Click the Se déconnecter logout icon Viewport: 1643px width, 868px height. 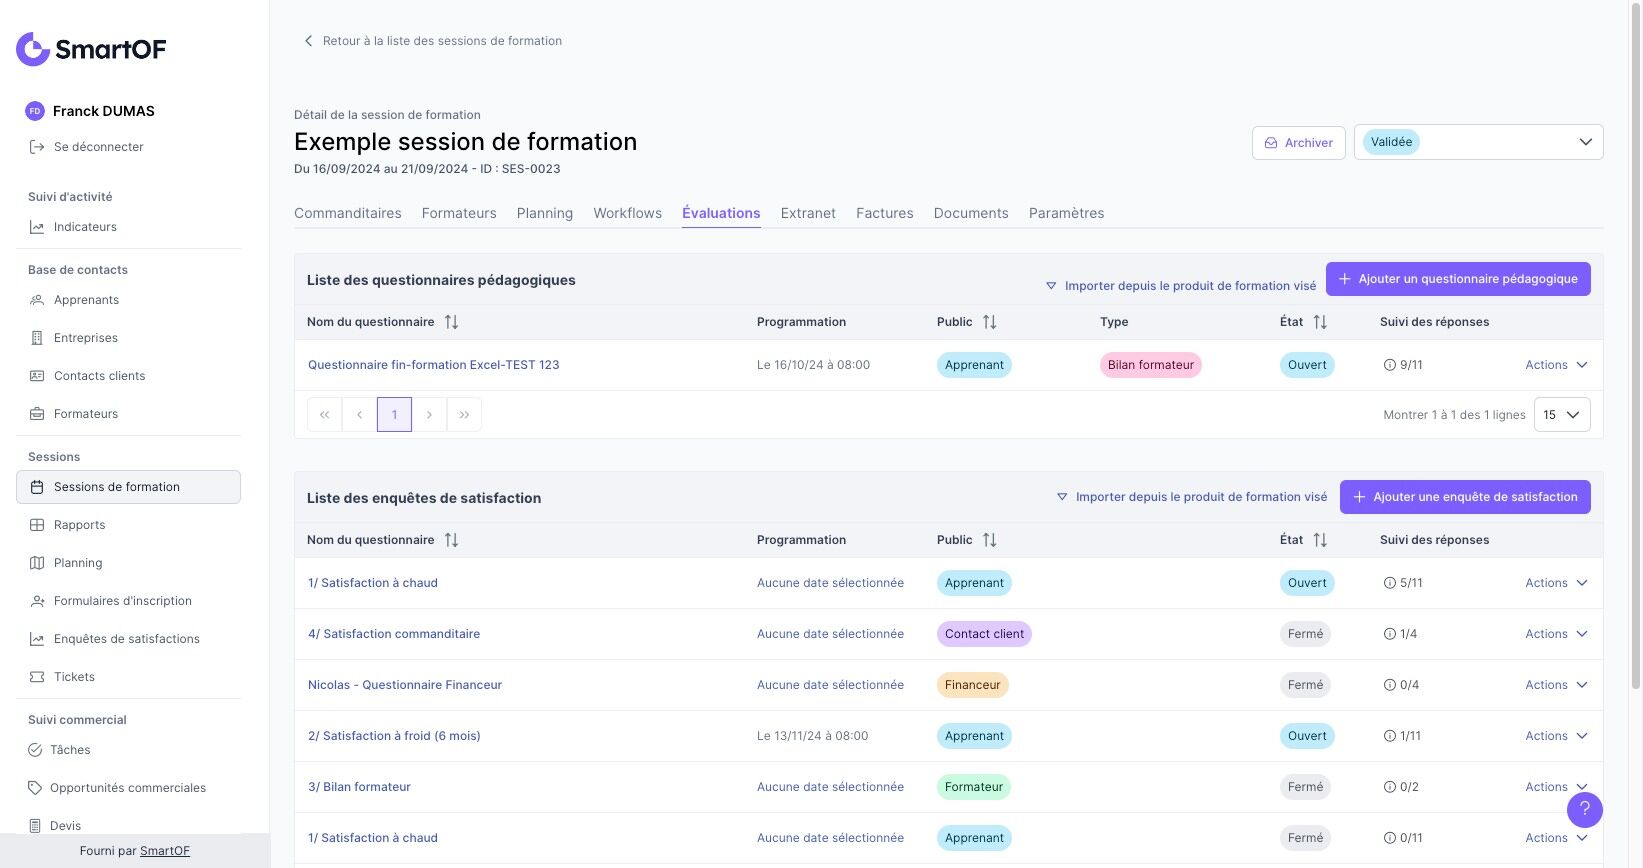[x=37, y=147]
